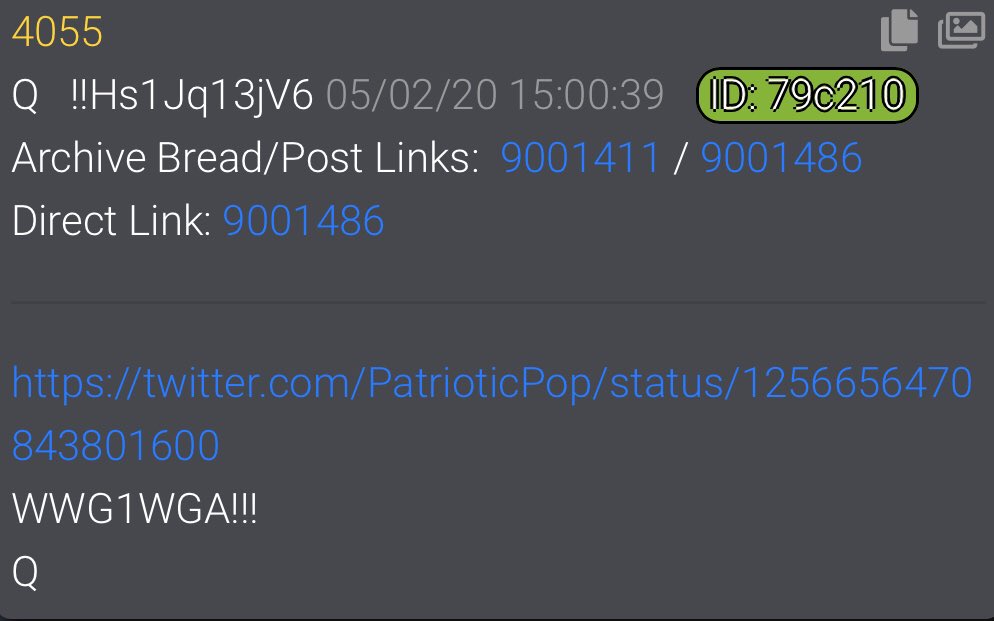Click the Direct Link label

[112, 221]
